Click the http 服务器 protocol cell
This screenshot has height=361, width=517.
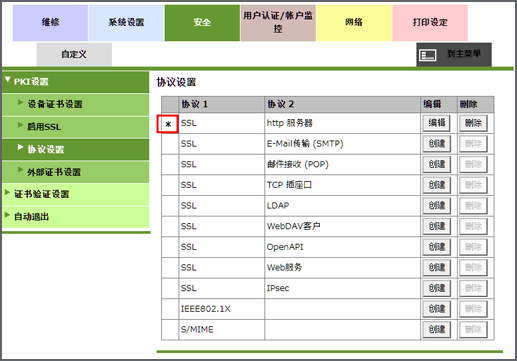pos(342,123)
